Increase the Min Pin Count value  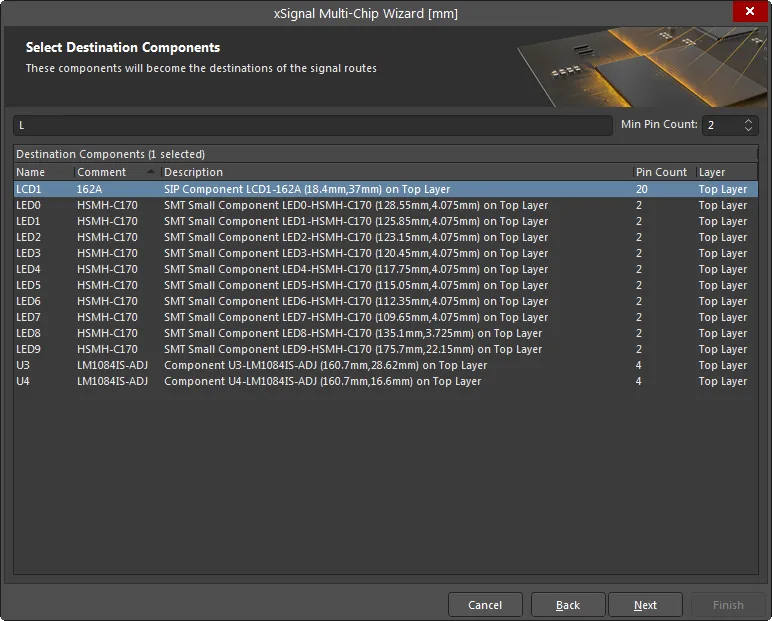point(748,120)
